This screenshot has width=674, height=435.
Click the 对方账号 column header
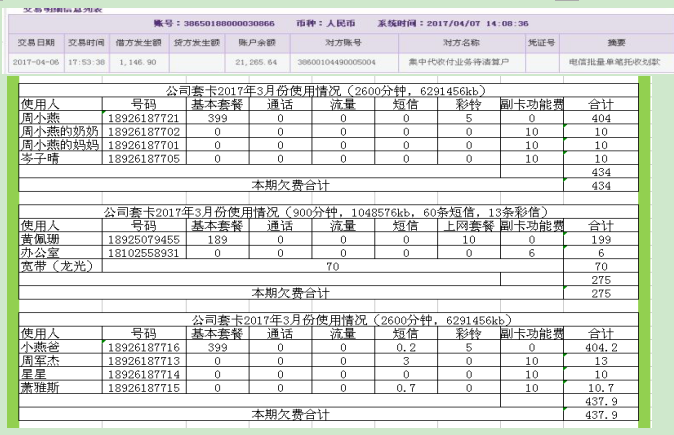(343, 43)
